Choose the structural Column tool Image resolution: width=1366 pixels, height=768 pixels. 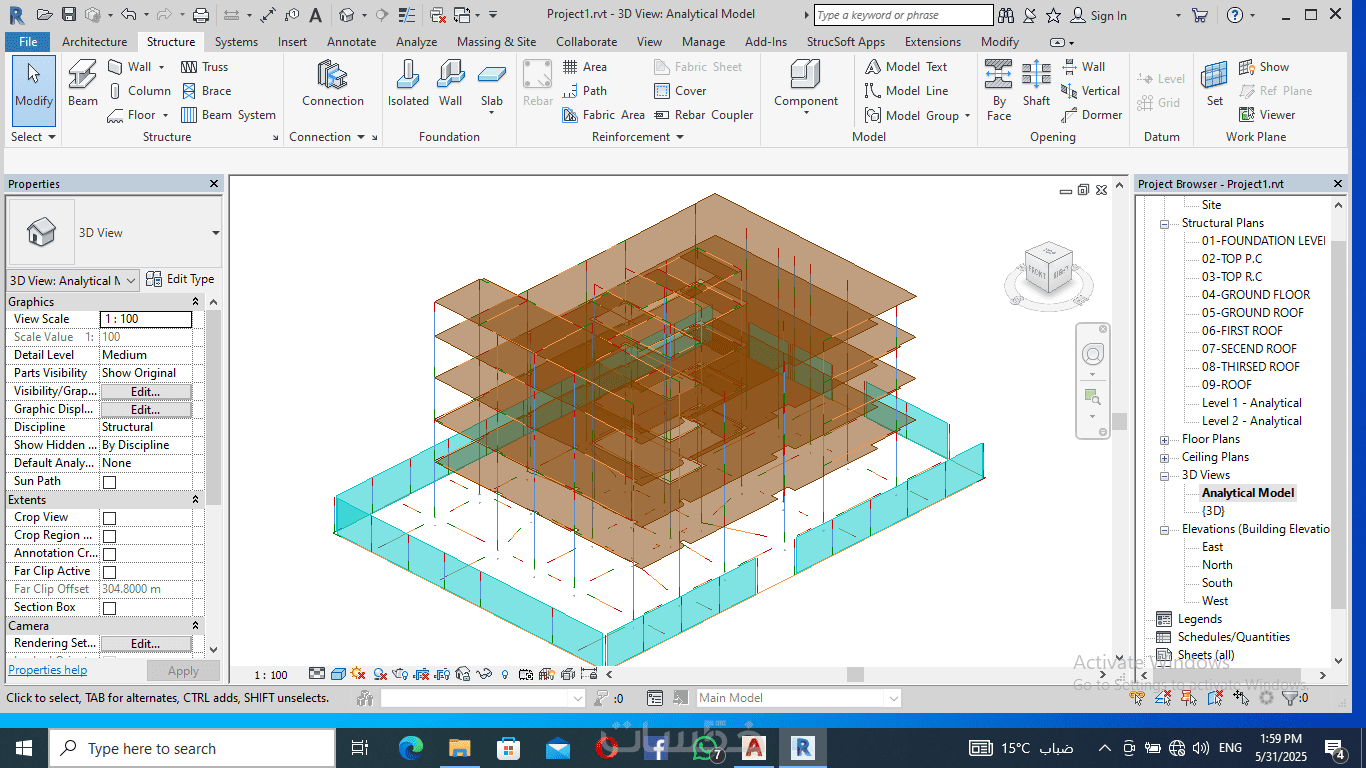(x=139, y=91)
